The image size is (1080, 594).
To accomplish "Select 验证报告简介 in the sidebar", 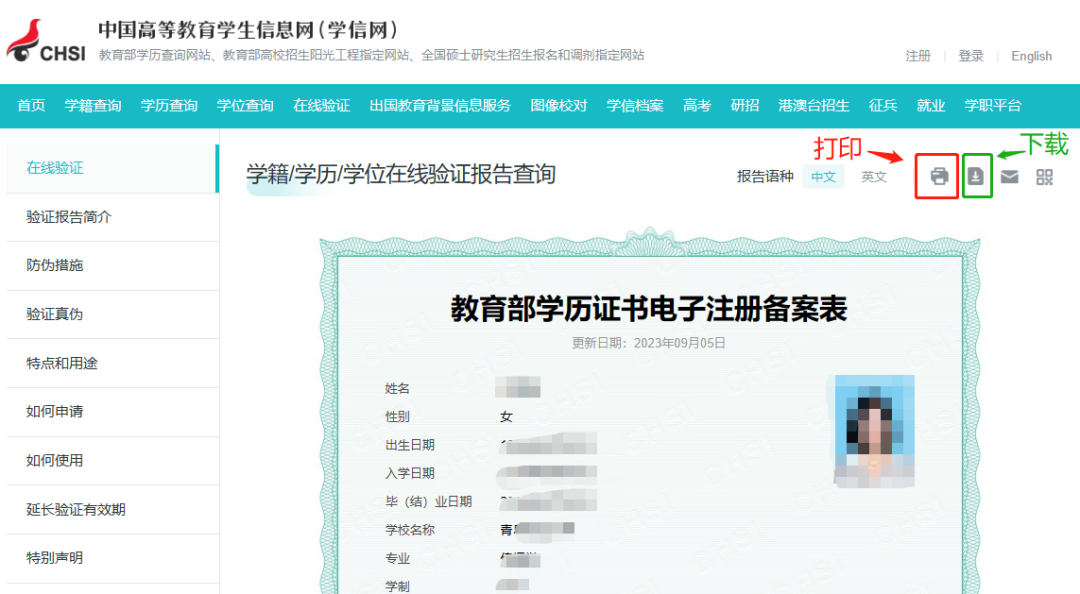I will pos(69,217).
